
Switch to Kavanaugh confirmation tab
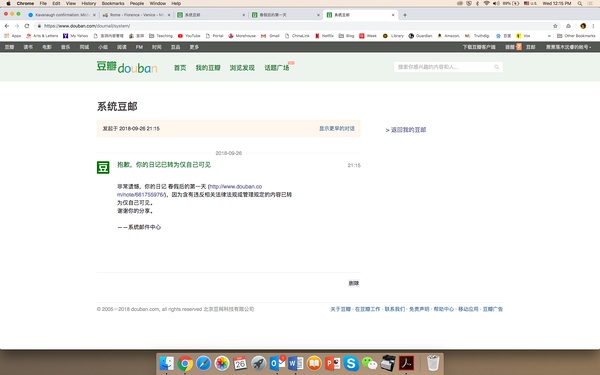pos(61,15)
